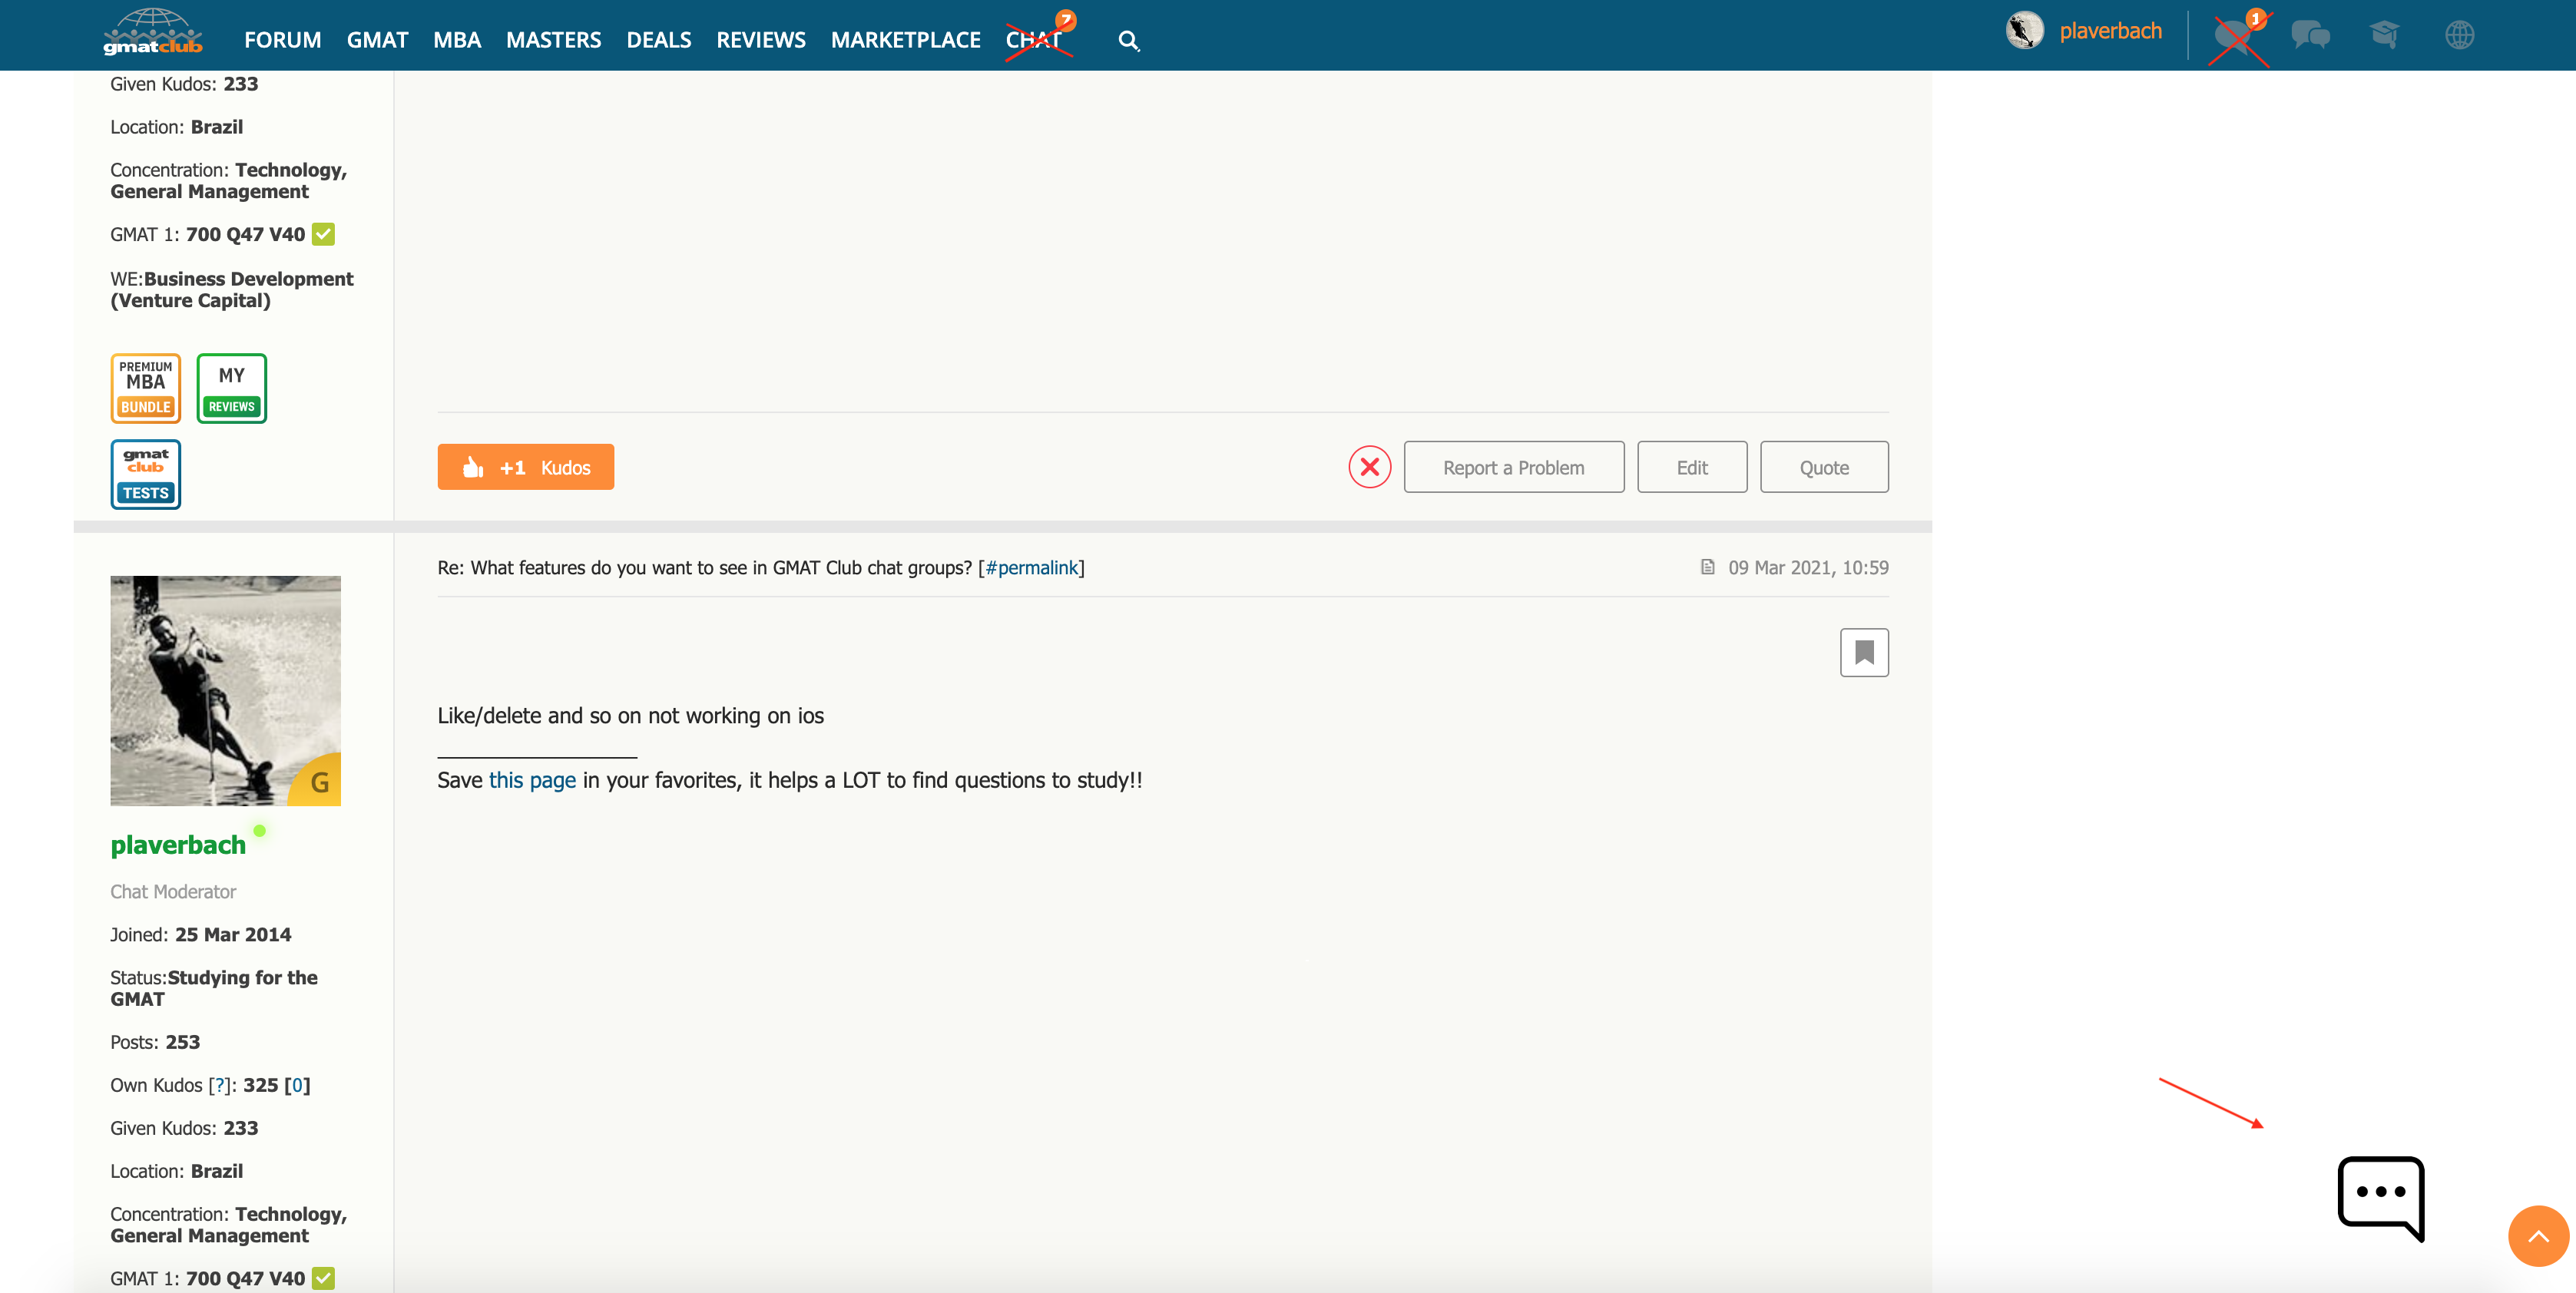Click the upper GMAT 1 verified checkmark

[323, 234]
